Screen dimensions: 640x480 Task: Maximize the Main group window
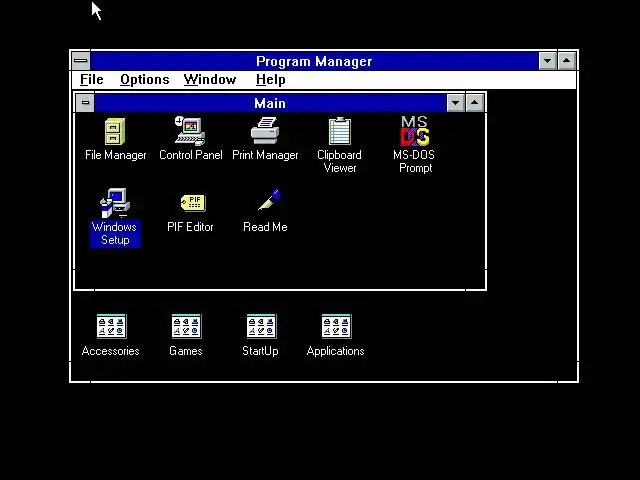coord(474,103)
